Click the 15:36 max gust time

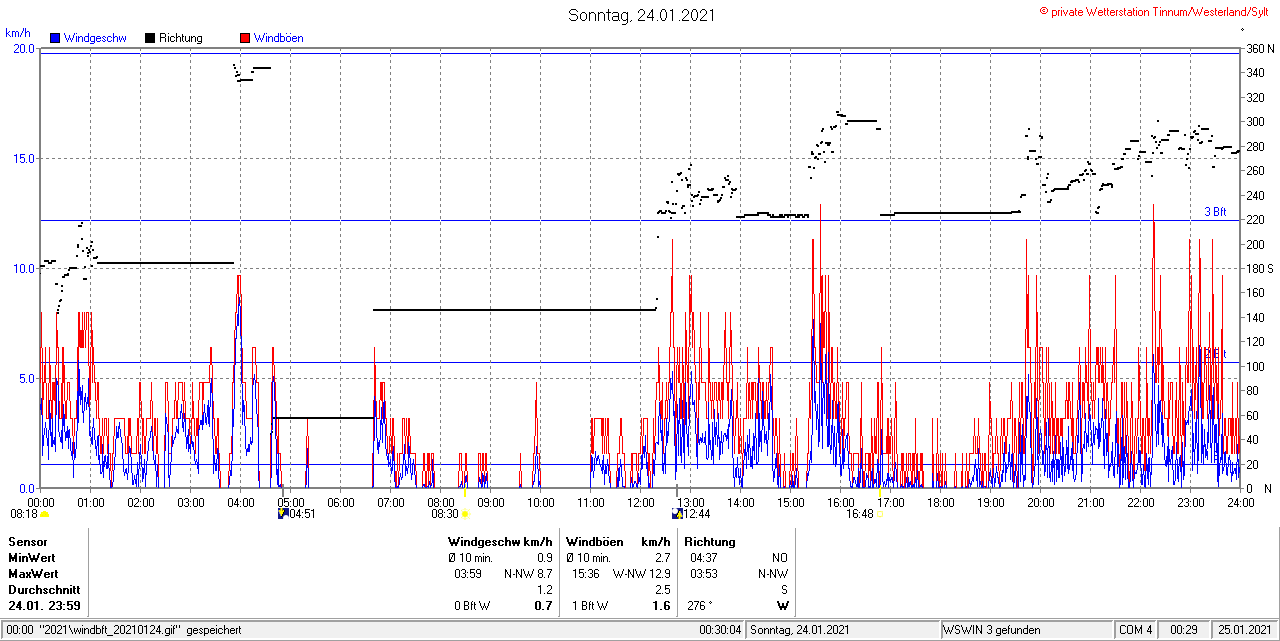coord(587,574)
